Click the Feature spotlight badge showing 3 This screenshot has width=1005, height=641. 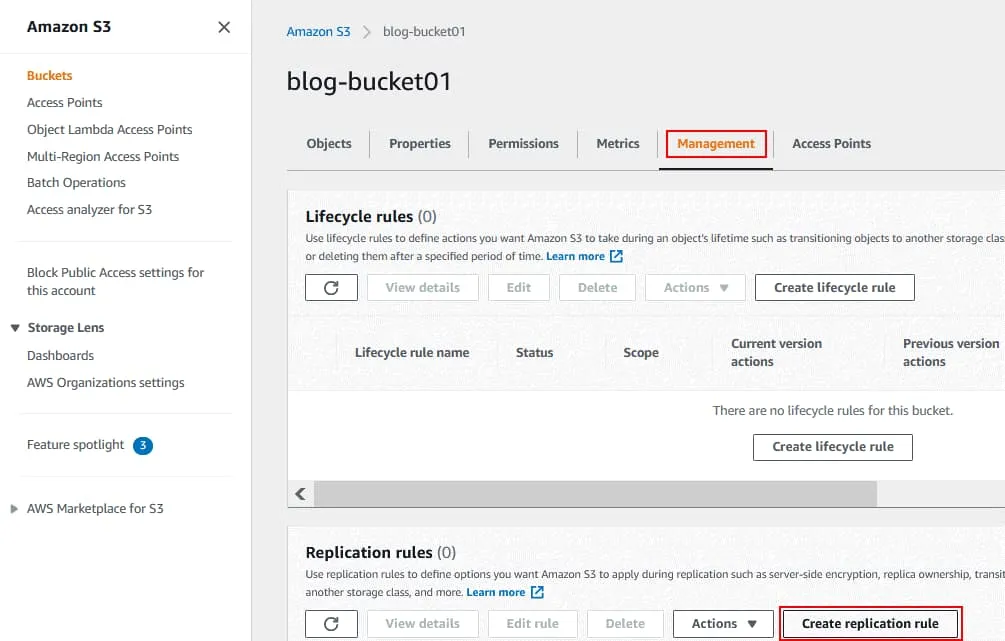point(143,445)
